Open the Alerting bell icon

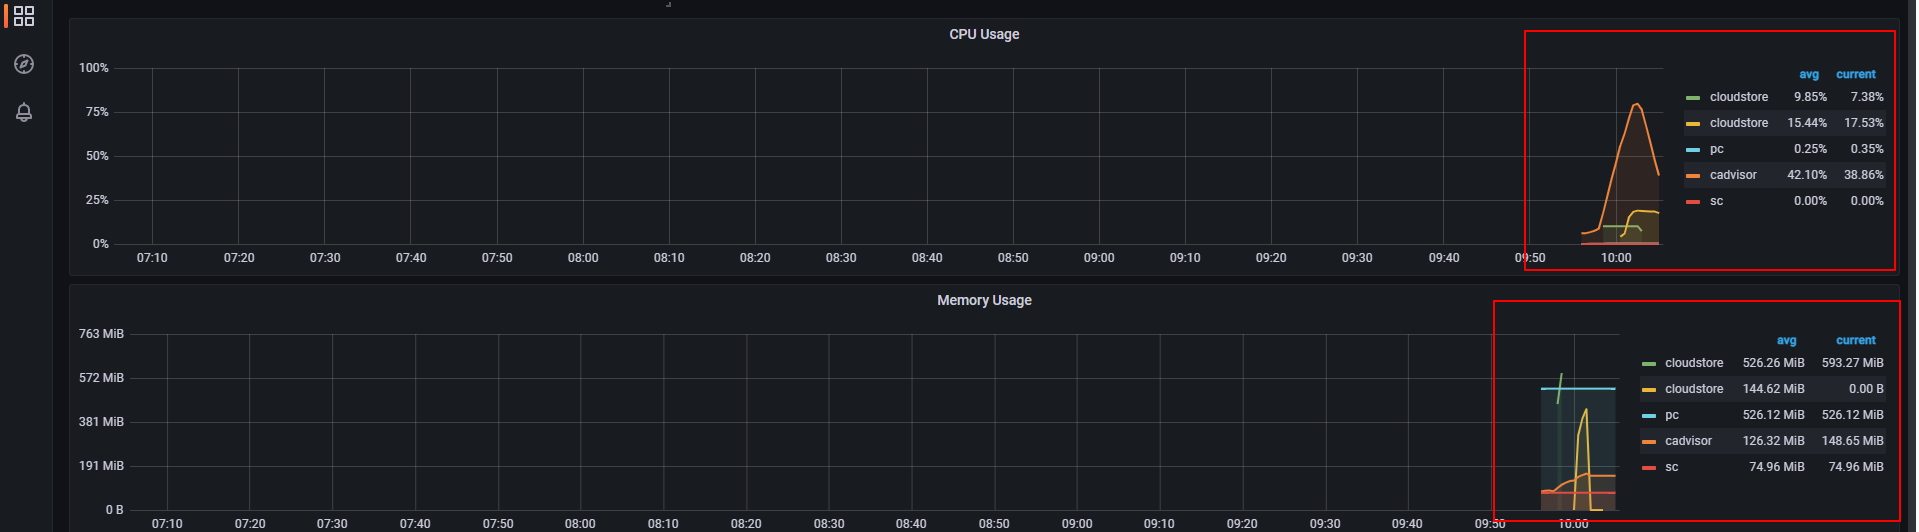[24, 112]
